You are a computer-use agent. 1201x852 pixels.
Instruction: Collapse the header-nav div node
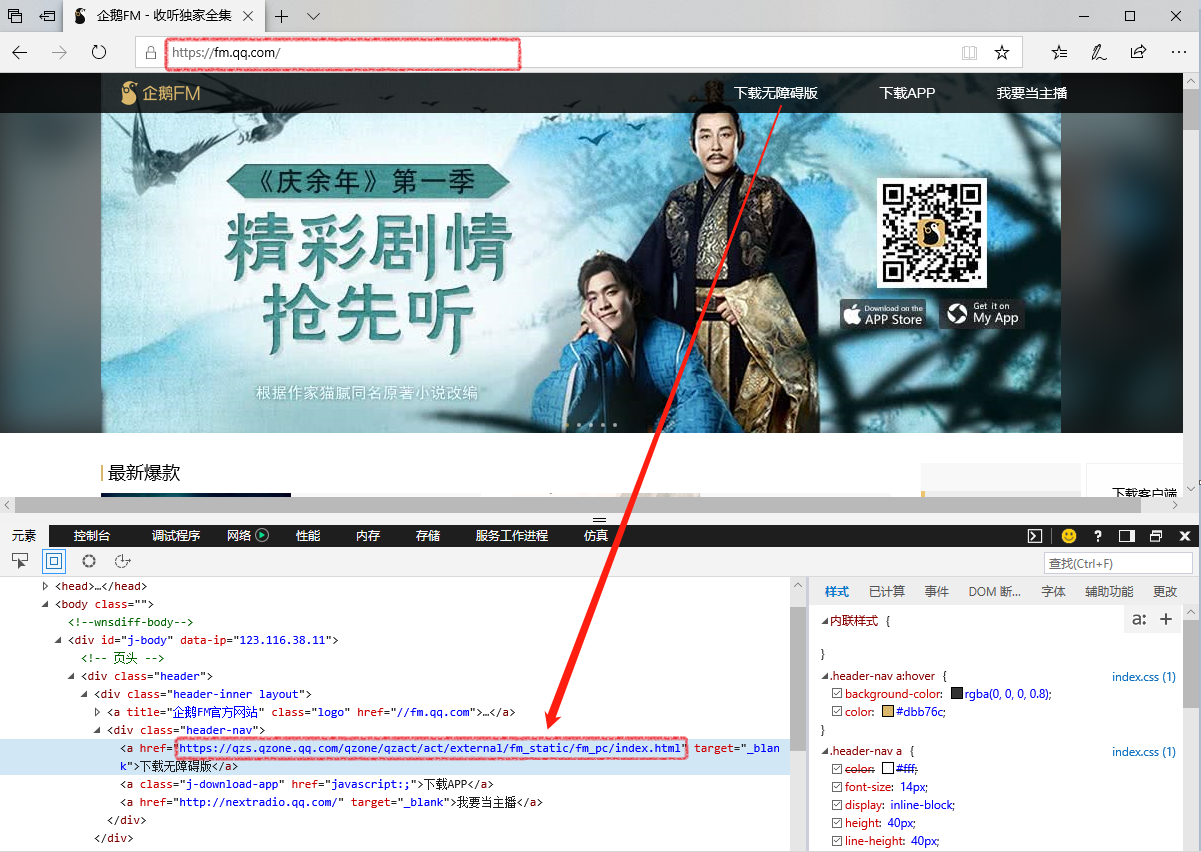[x=97, y=730]
